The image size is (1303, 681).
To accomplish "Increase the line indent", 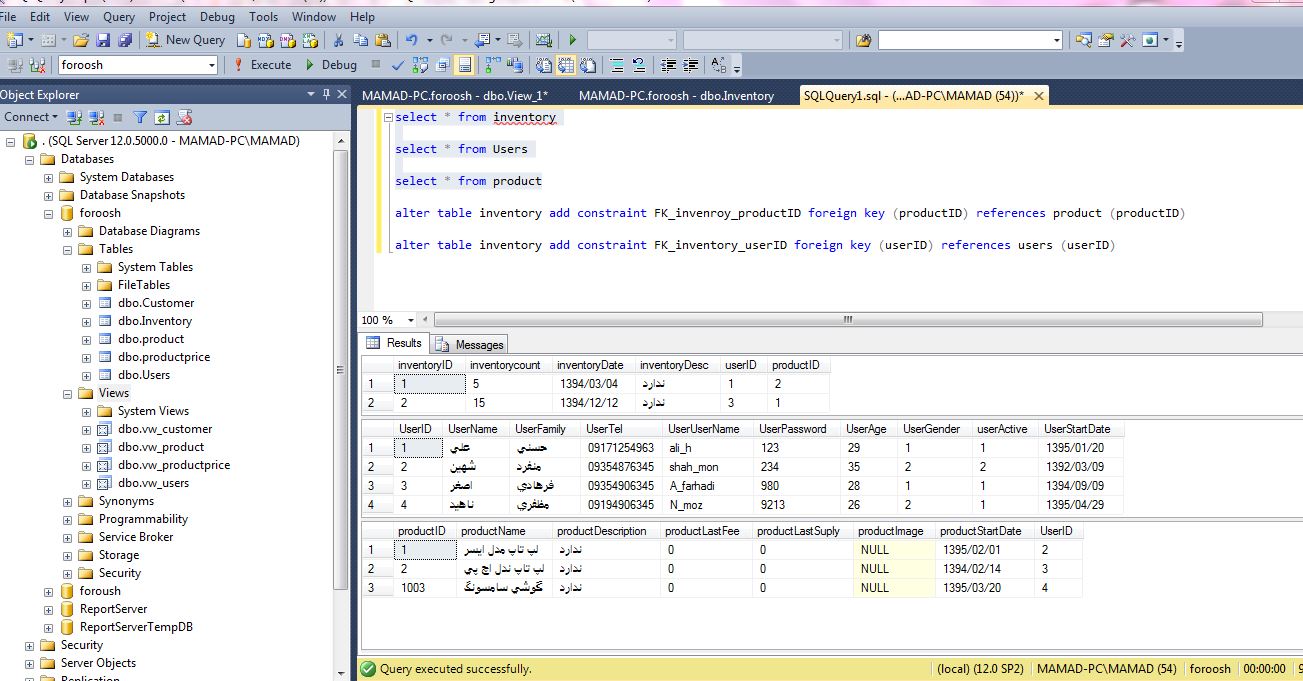I will coord(691,65).
